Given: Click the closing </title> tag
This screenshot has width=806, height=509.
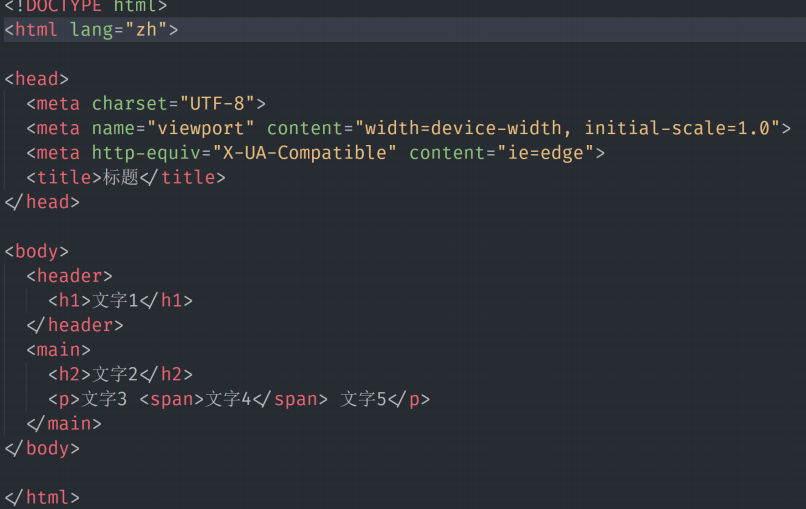Looking at the screenshot, I should [x=182, y=177].
